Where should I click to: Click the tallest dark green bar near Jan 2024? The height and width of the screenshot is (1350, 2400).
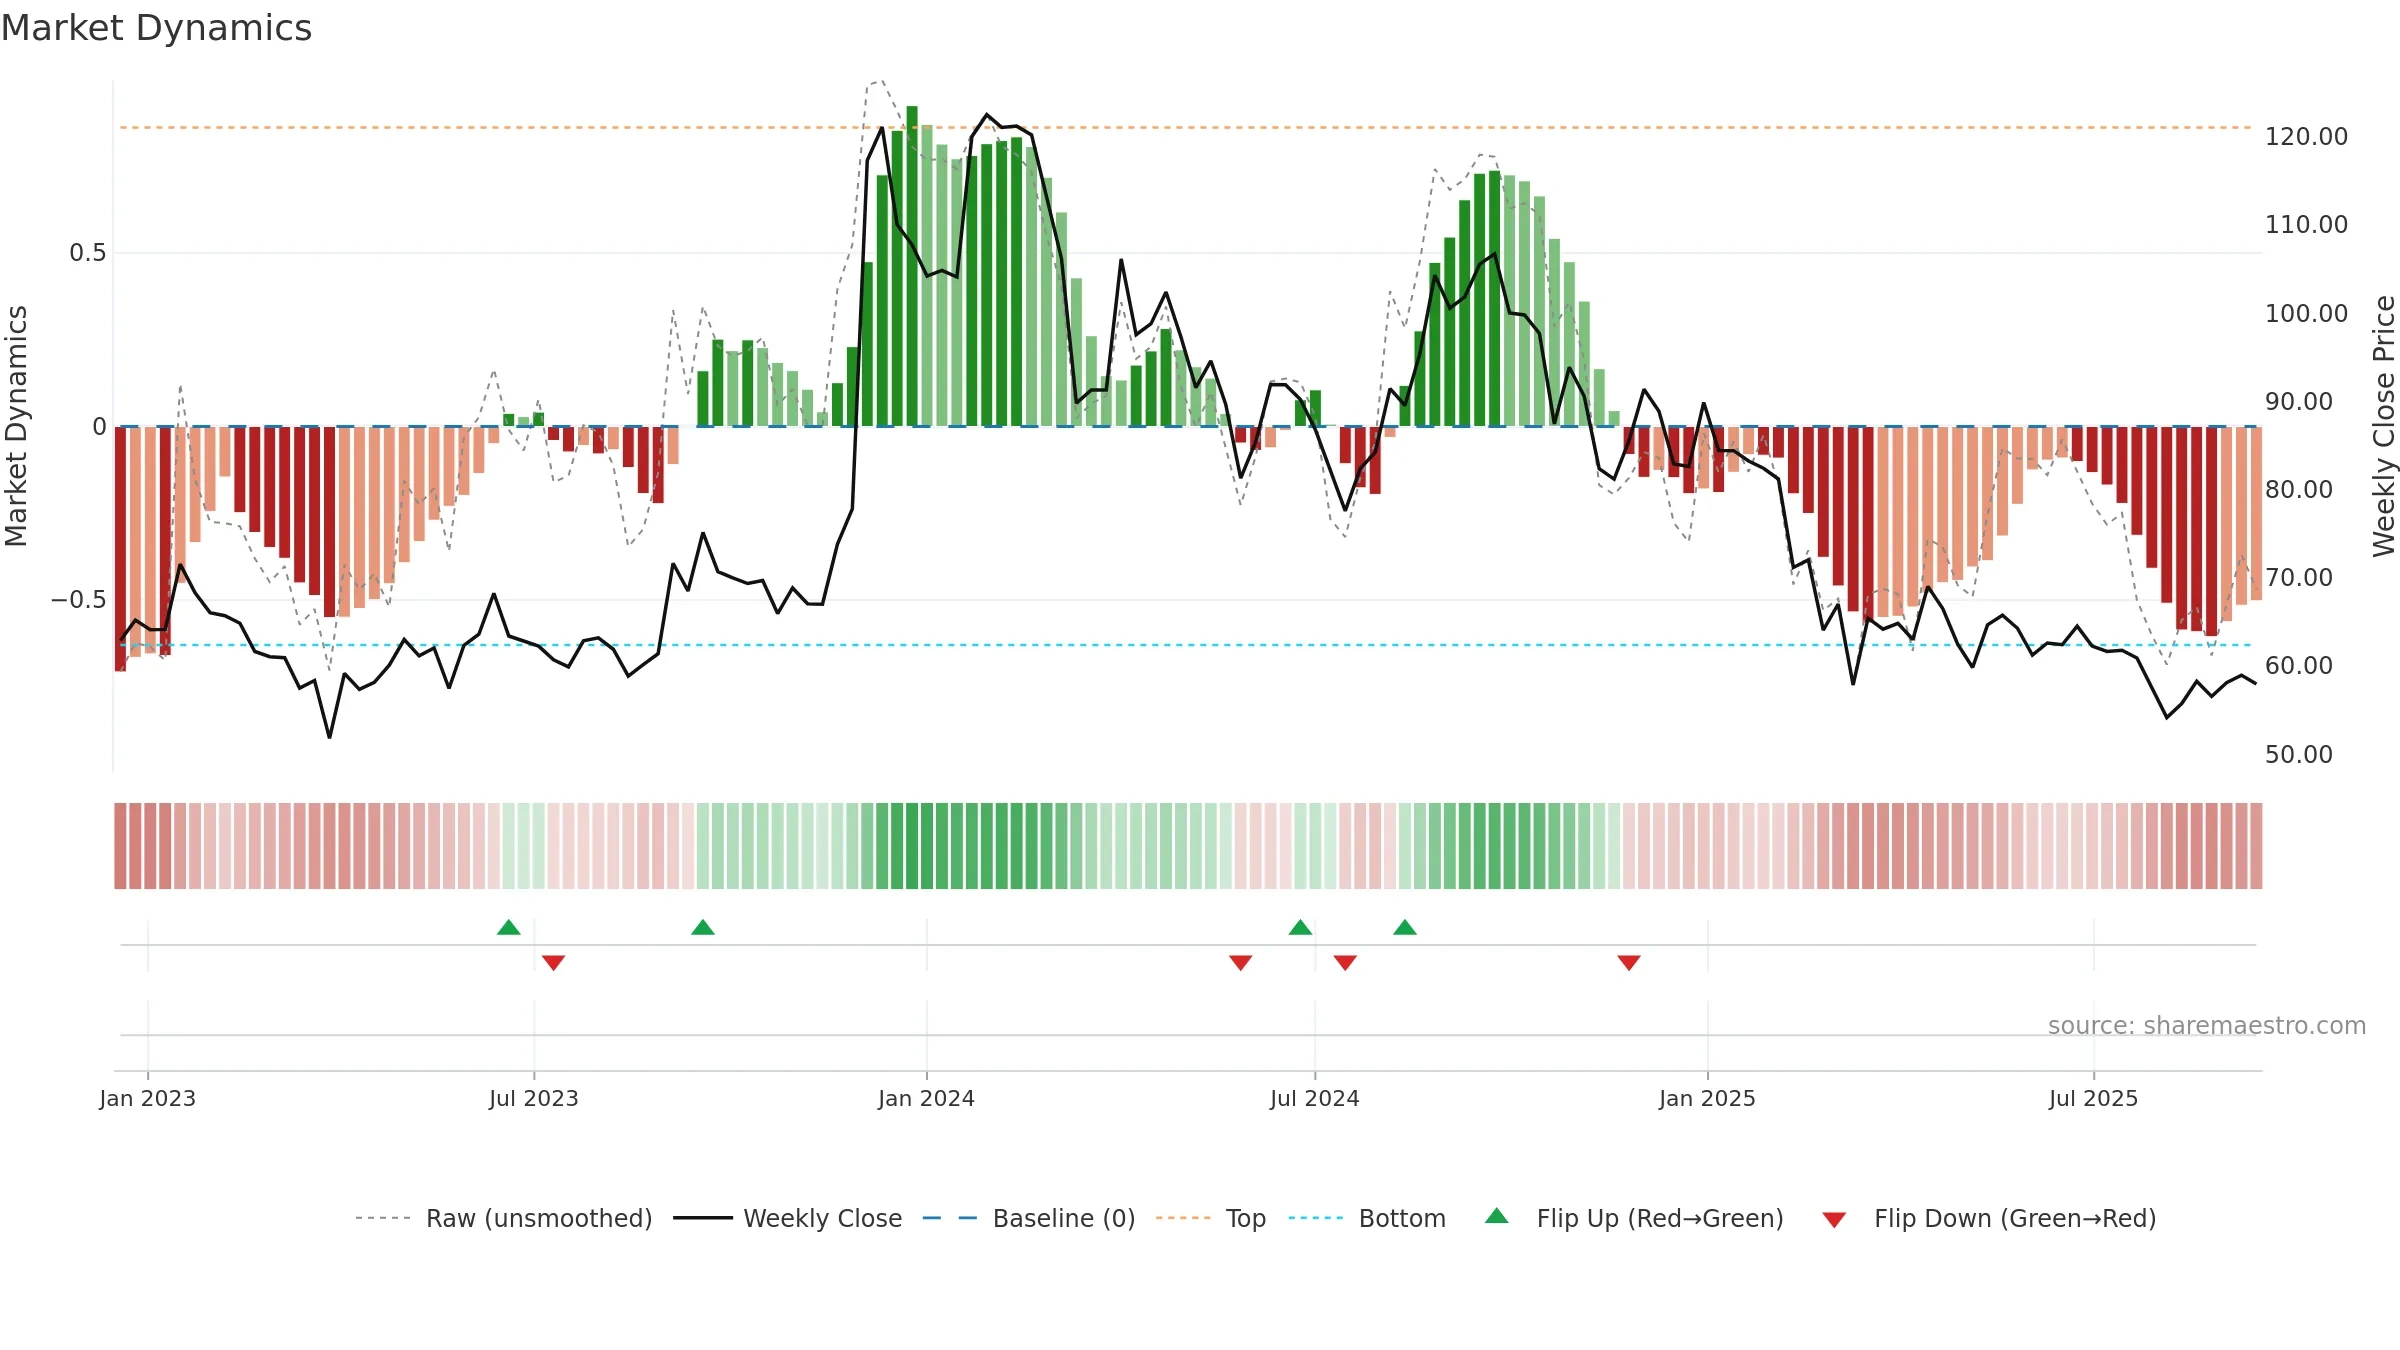pos(912,266)
